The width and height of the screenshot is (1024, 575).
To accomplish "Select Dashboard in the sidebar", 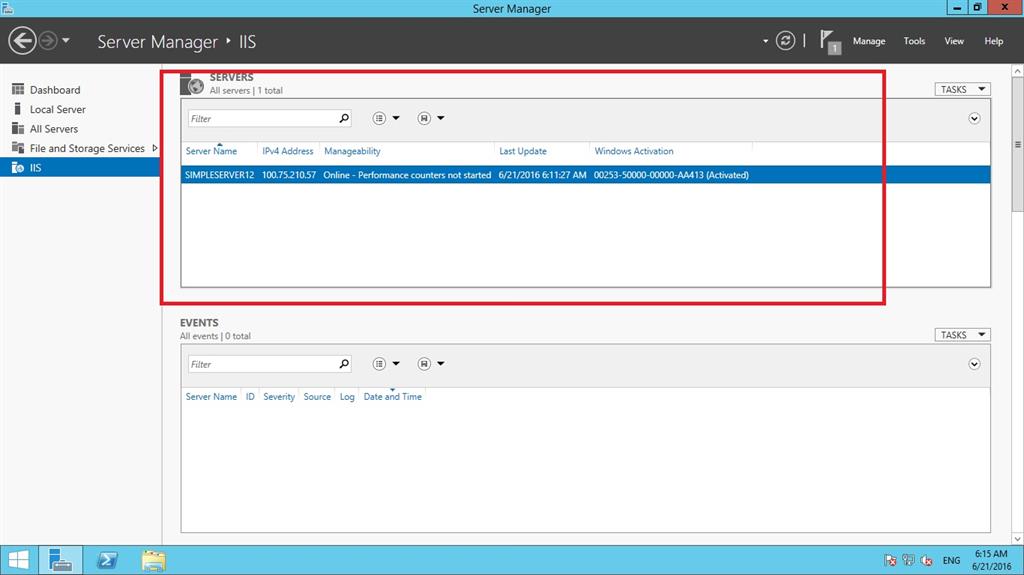I will (55, 90).
